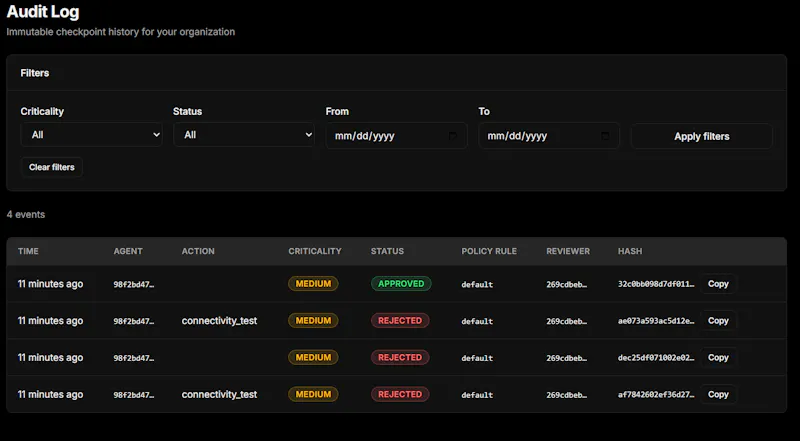The height and width of the screenshot is (441, 800).
Task: Copy hash ae073a593ac5d12e
Action: (x=718, y=321)
